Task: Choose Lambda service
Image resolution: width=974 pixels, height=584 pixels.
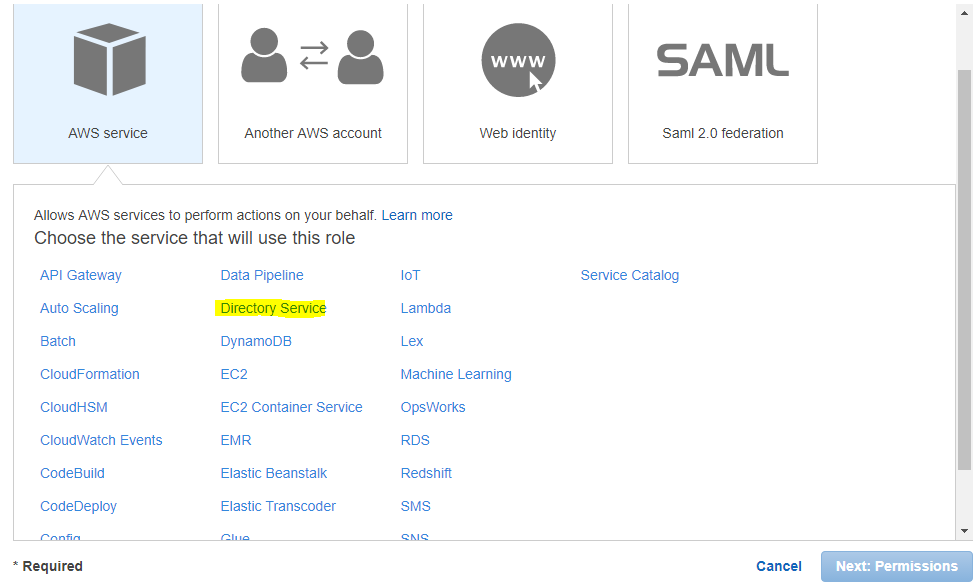Action: 426,308
